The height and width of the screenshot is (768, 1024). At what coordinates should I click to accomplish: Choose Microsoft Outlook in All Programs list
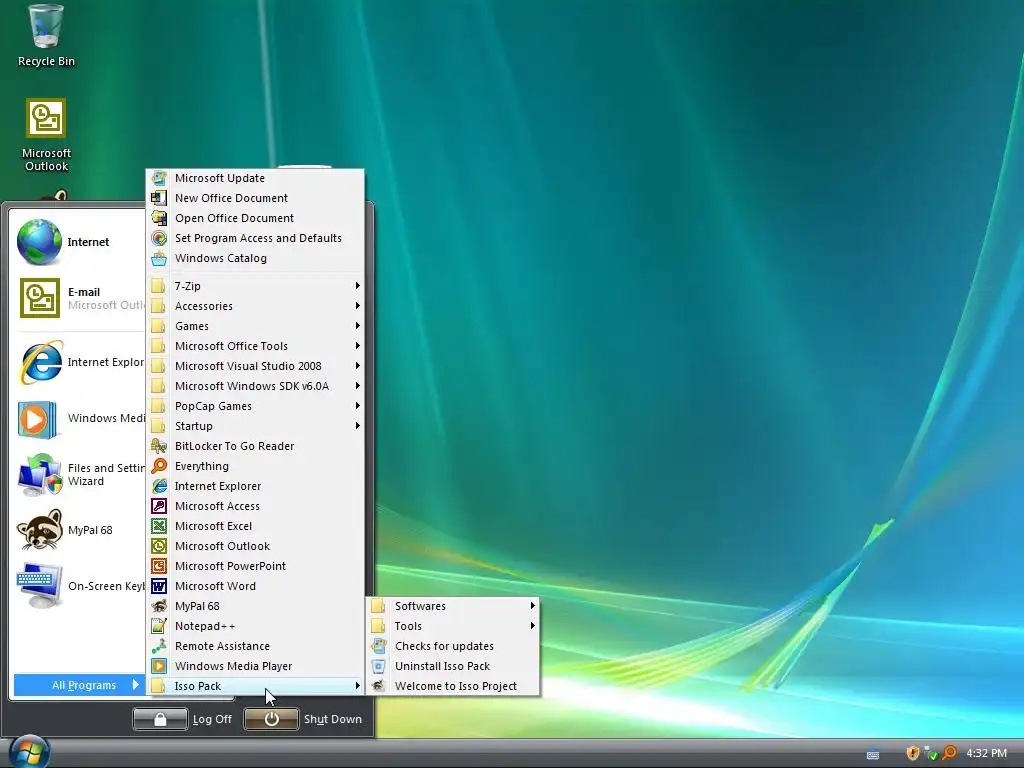[x=255, y=546]
